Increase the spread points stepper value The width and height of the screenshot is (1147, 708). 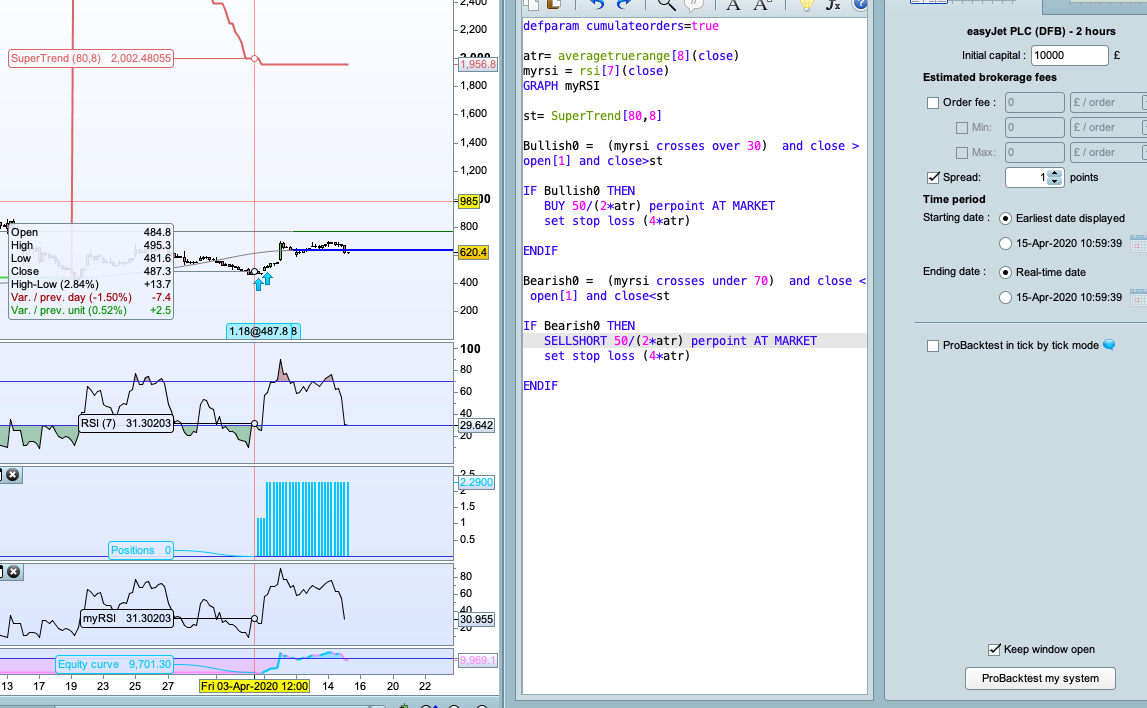point(1053,173)
